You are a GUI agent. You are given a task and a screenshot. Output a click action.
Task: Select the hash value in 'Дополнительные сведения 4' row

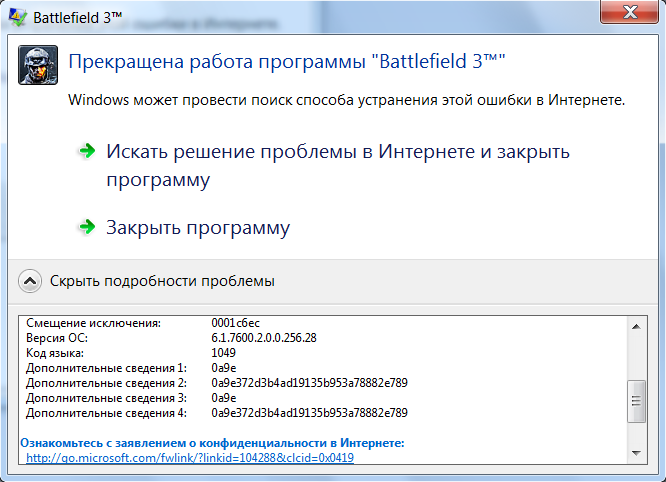[x=309, y=413]
